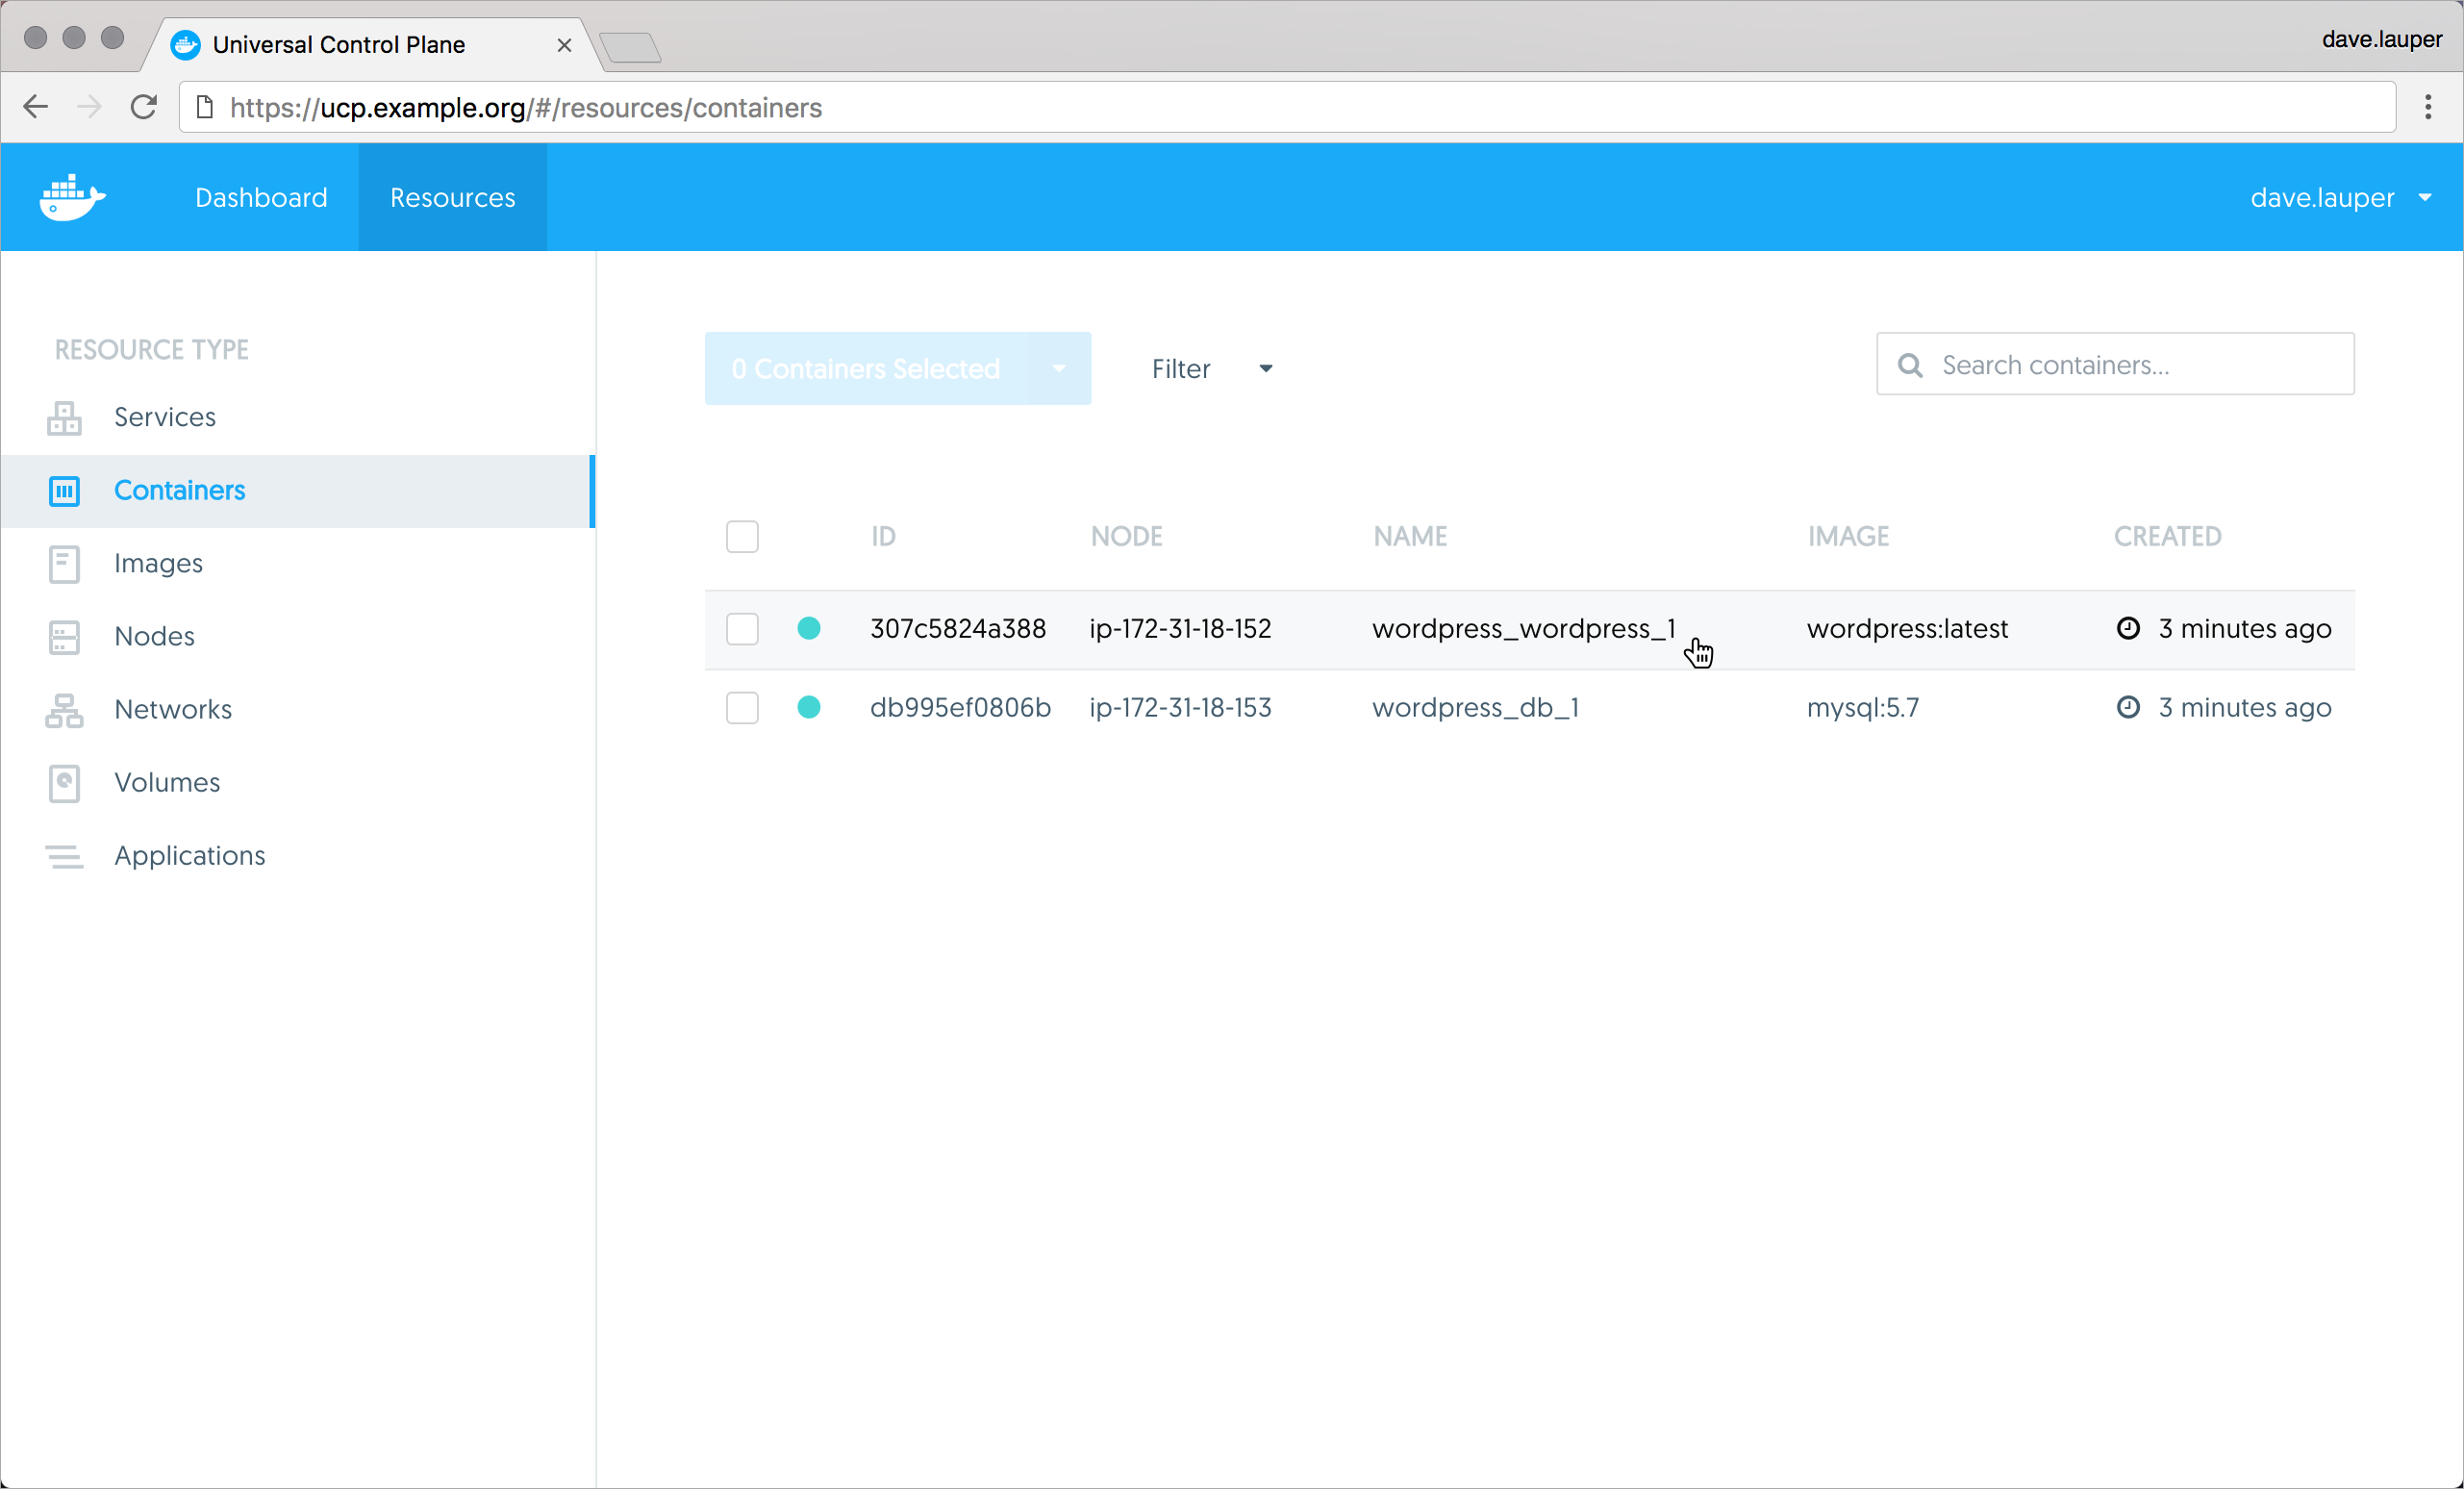Open the wordpress_db_1 container name
2464x1489 pixels.
[1475, 708]
